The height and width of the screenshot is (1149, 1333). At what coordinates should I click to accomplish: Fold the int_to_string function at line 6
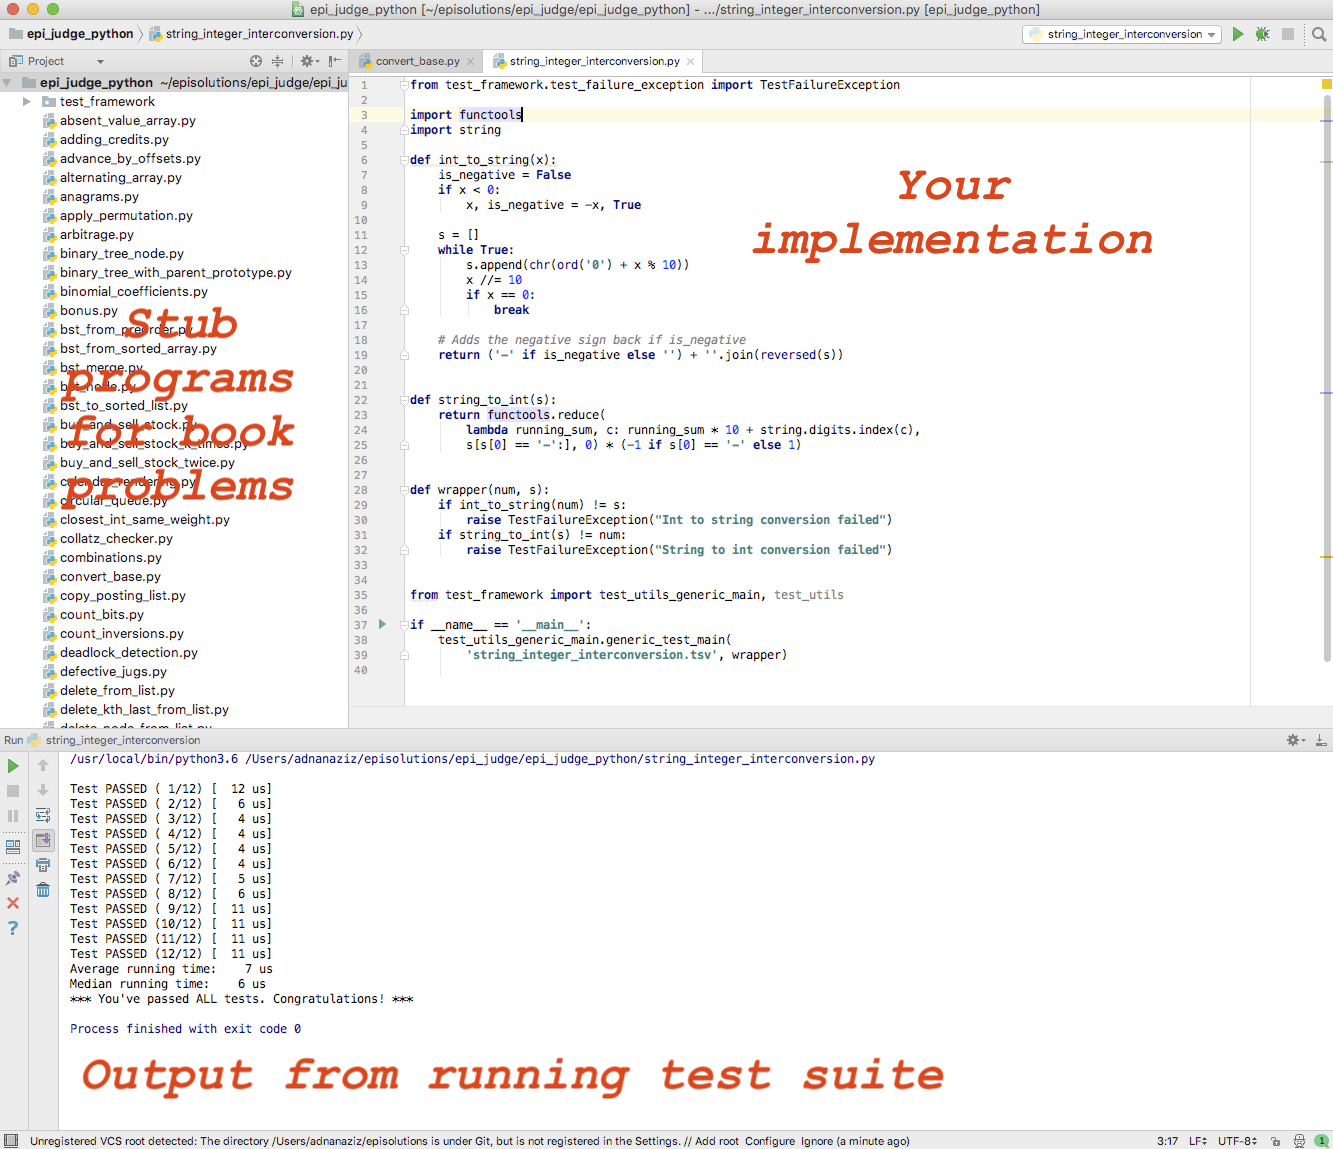404,160
